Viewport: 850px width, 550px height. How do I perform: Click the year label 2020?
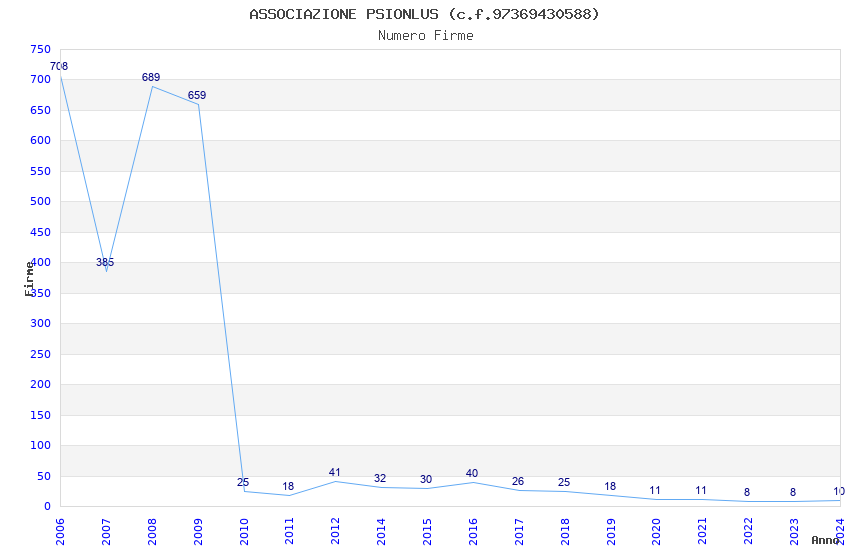tap(657, 532)
